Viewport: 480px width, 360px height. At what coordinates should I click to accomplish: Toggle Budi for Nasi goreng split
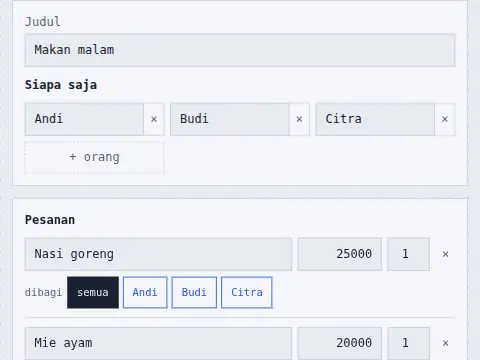pos(194,292)
